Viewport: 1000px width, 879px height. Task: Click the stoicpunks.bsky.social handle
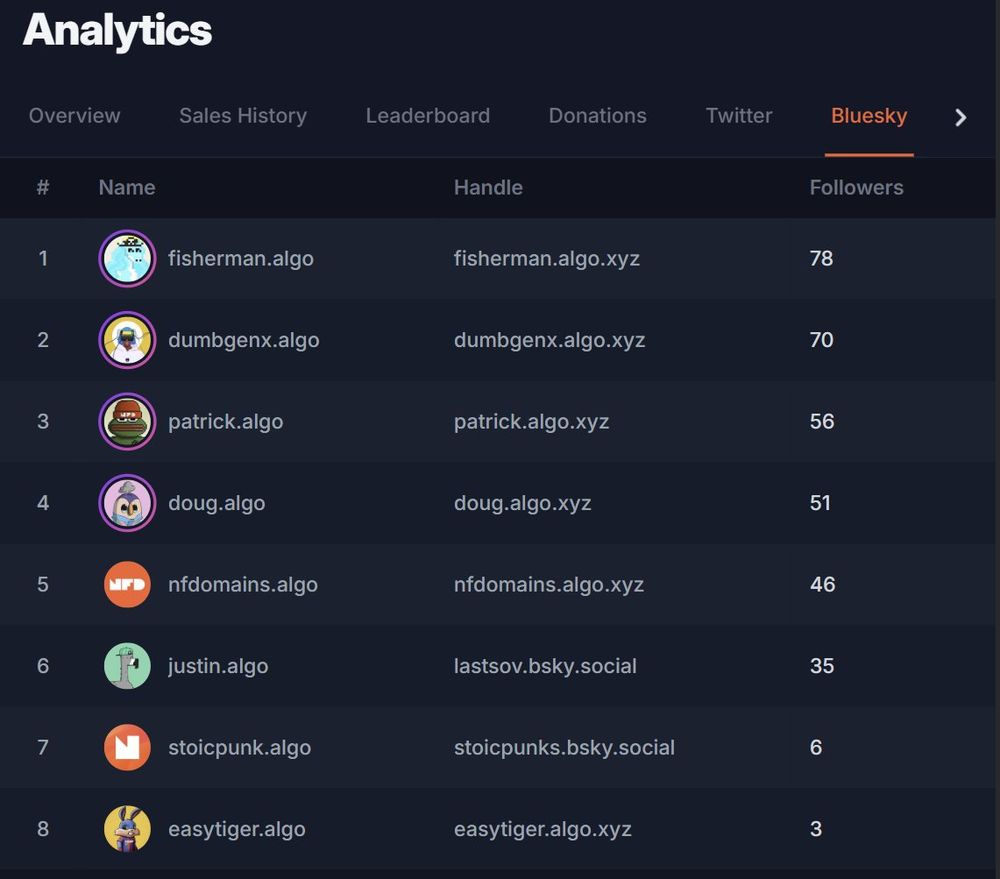564,748
